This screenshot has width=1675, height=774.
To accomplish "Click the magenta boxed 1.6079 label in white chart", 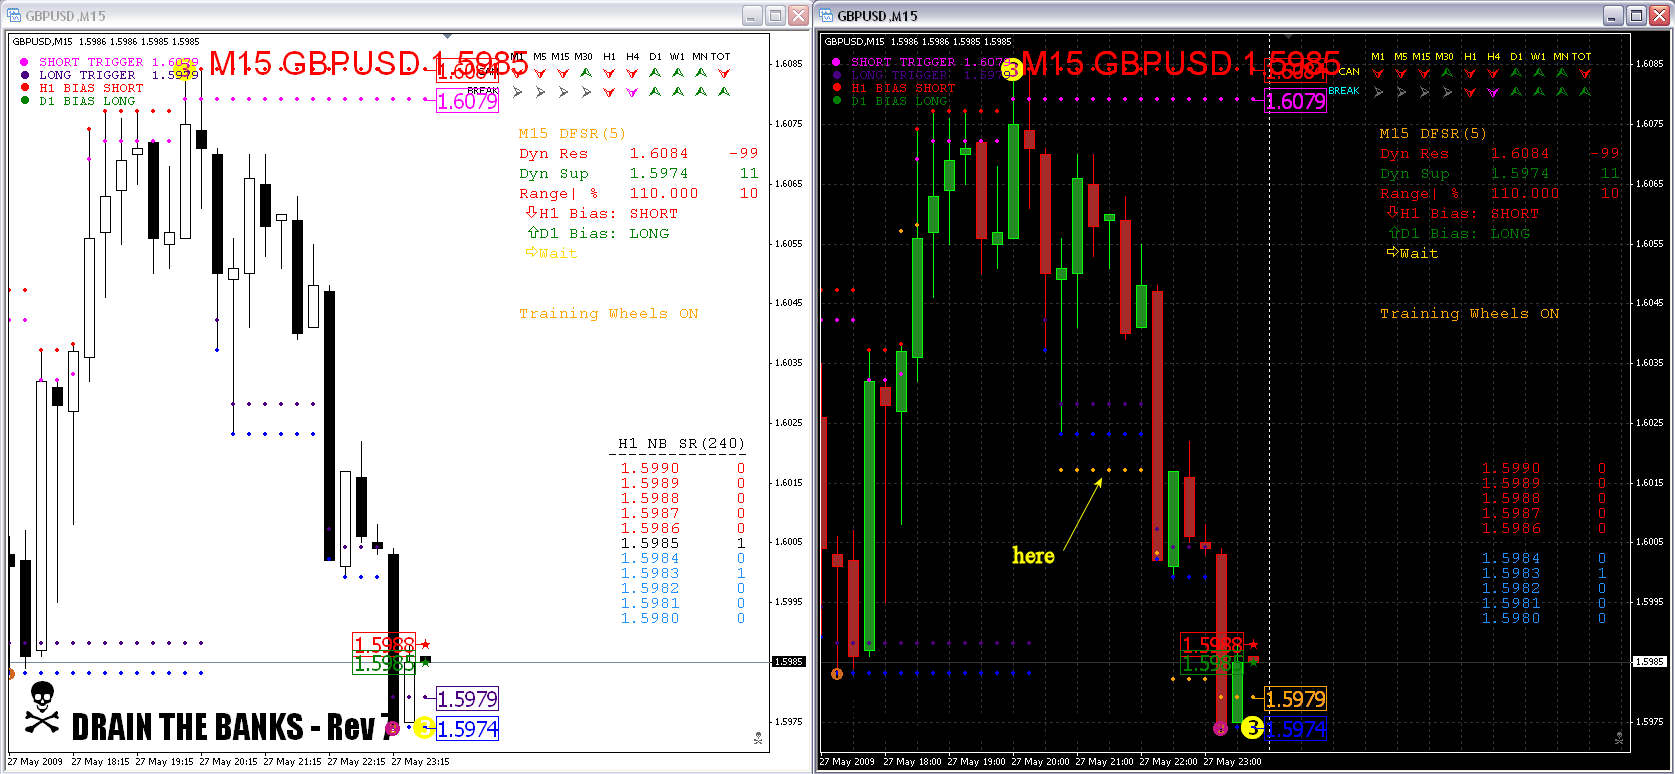I will 467,101.
